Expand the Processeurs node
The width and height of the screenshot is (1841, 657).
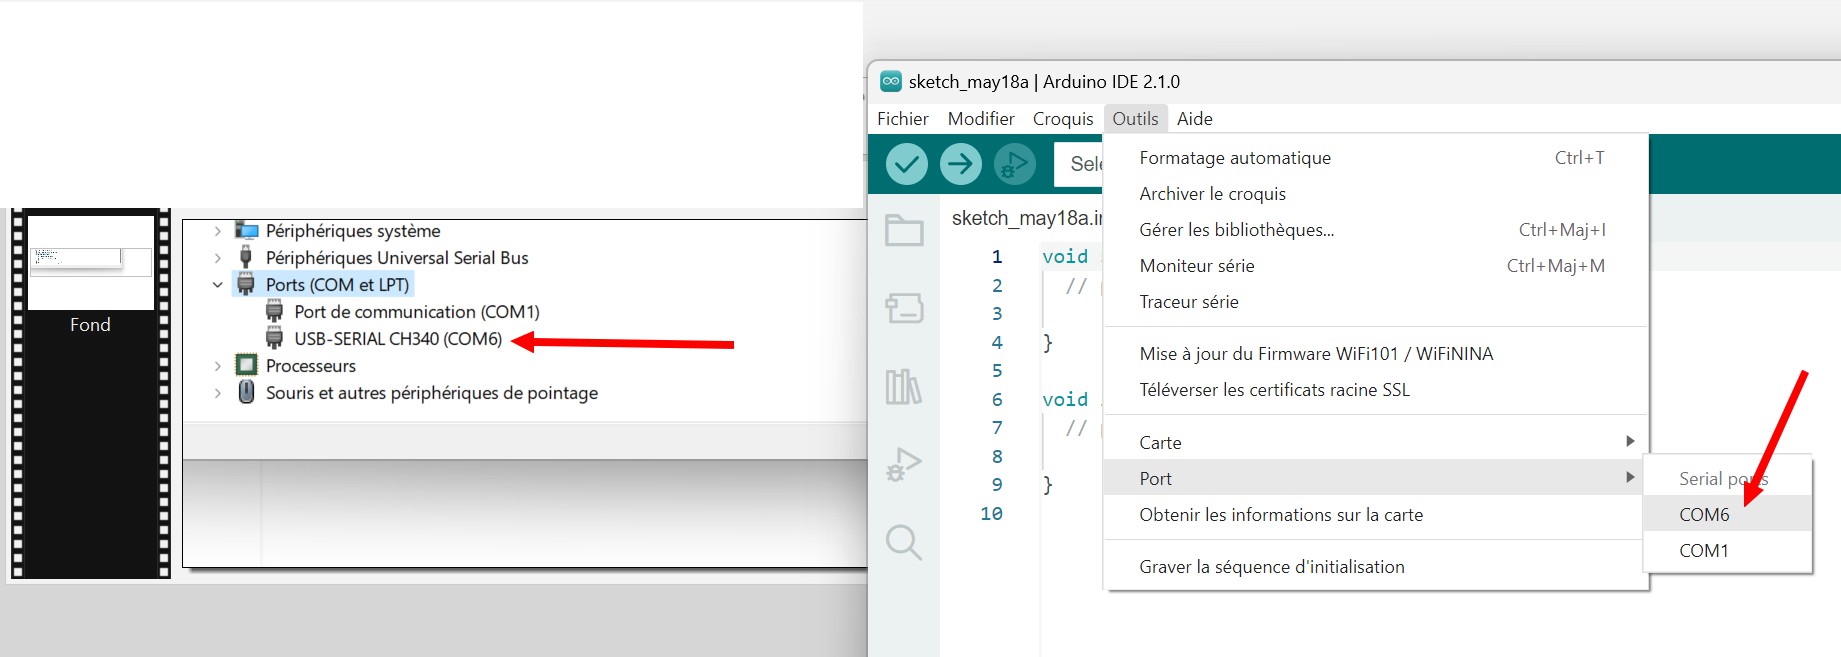click(217, 366)
